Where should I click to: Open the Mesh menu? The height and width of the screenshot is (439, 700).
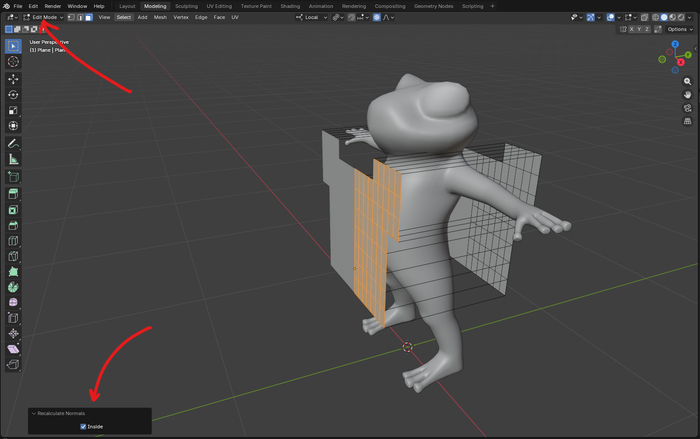[x=160, y=17]
